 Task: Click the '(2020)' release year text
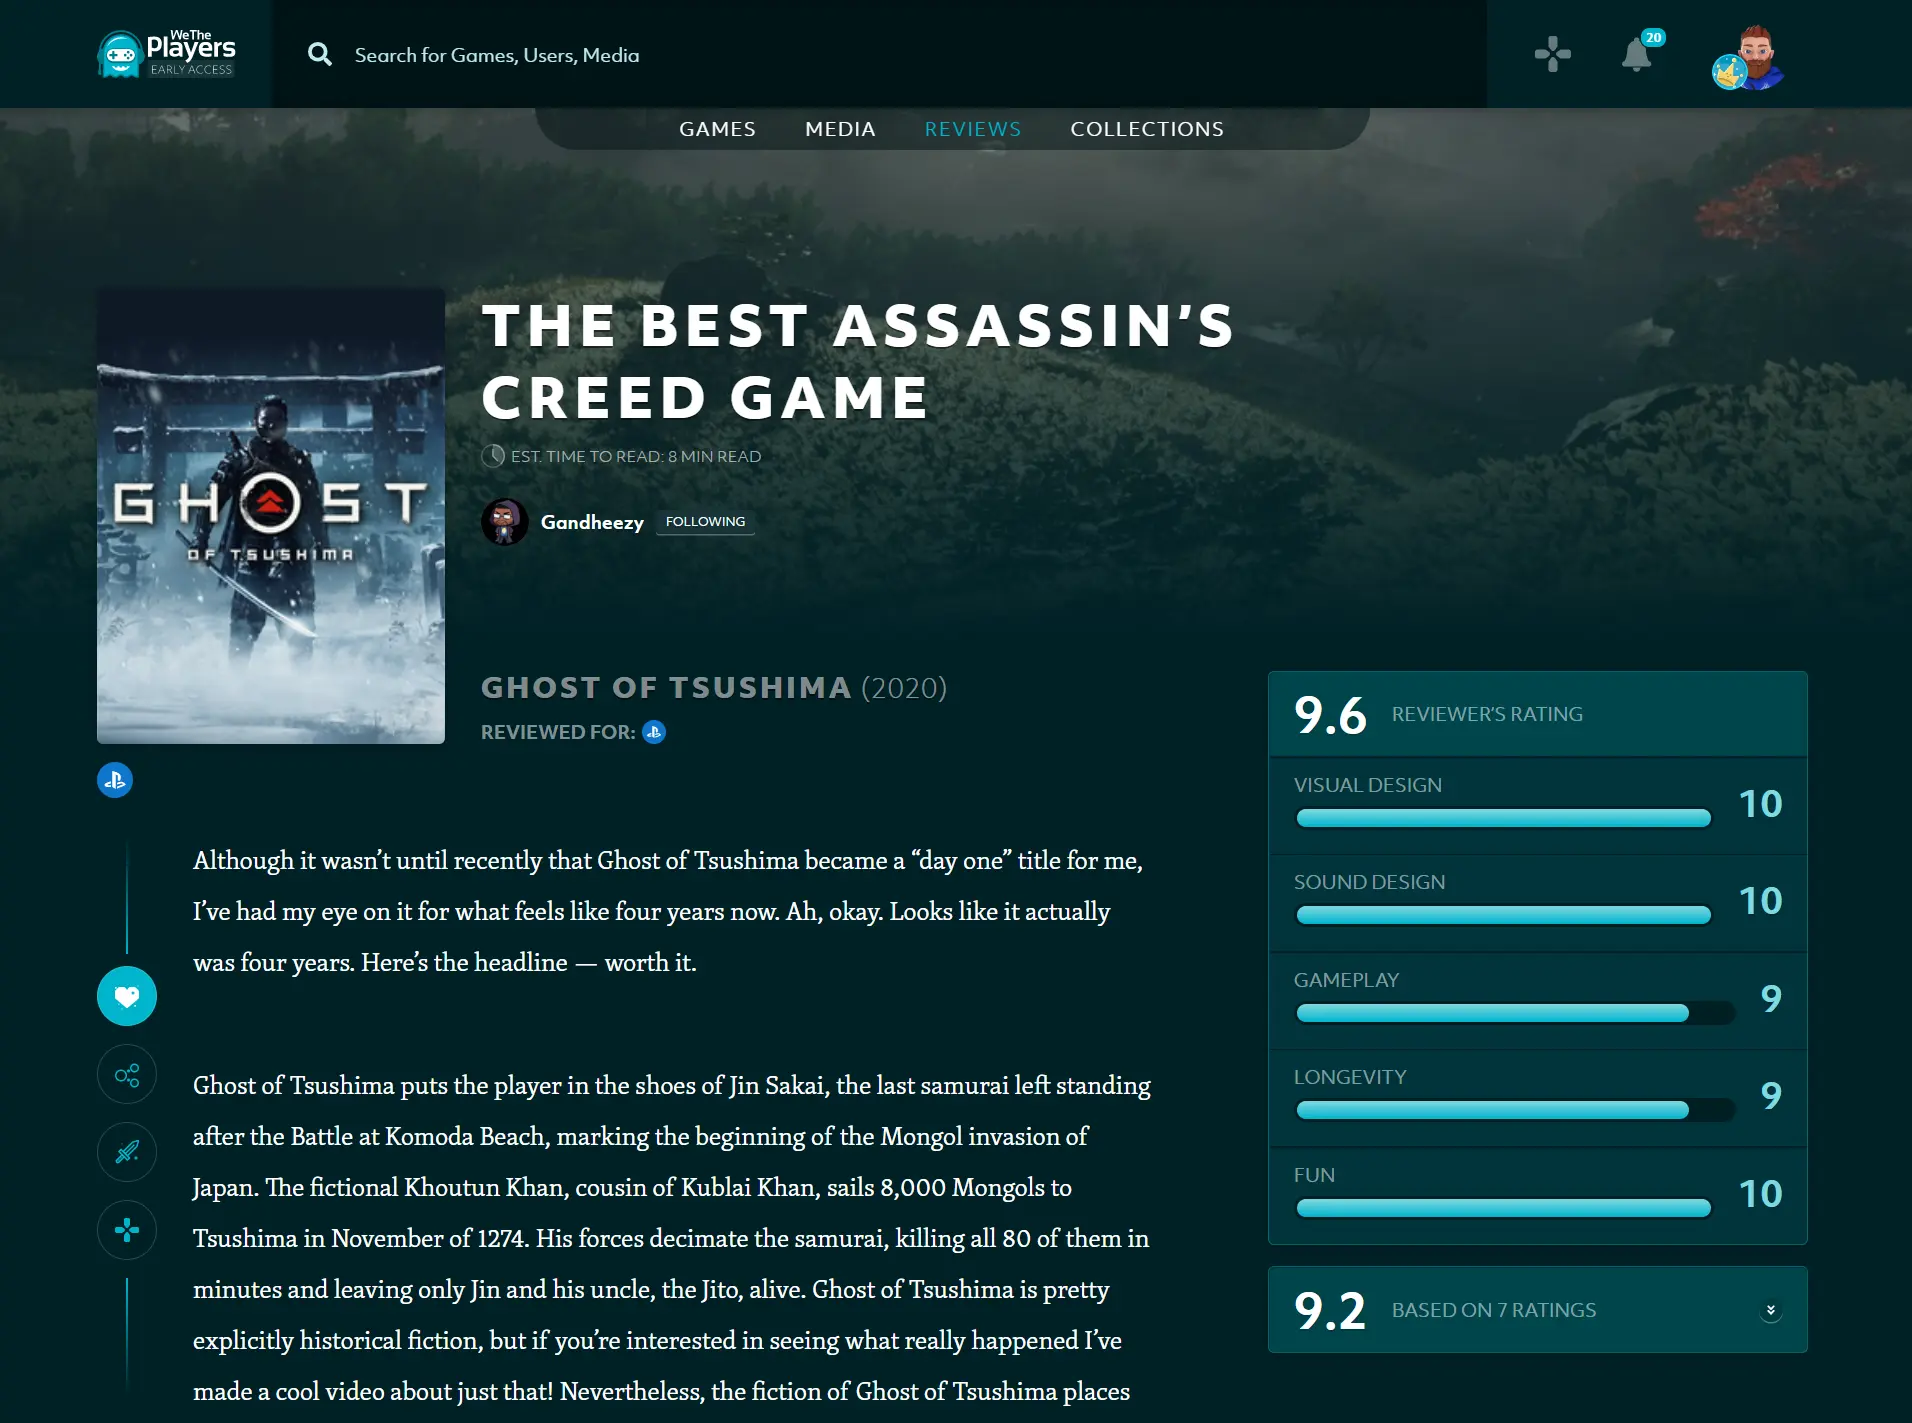[x=904, y=688]
